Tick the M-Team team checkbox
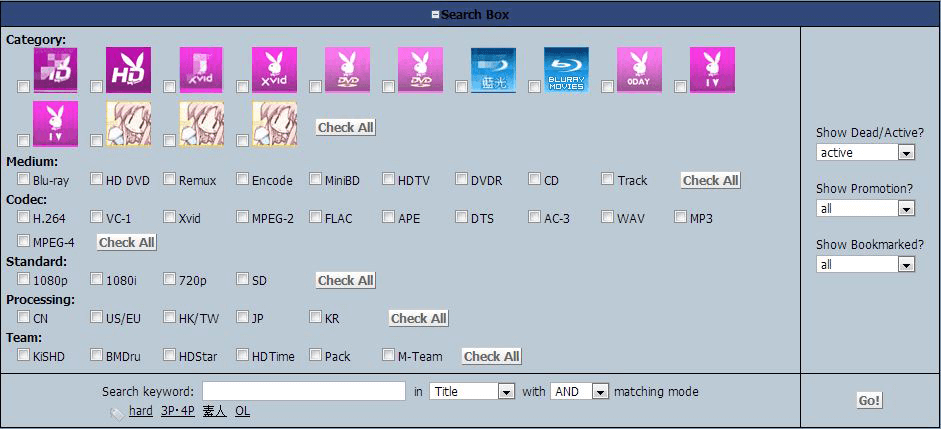 388,355
